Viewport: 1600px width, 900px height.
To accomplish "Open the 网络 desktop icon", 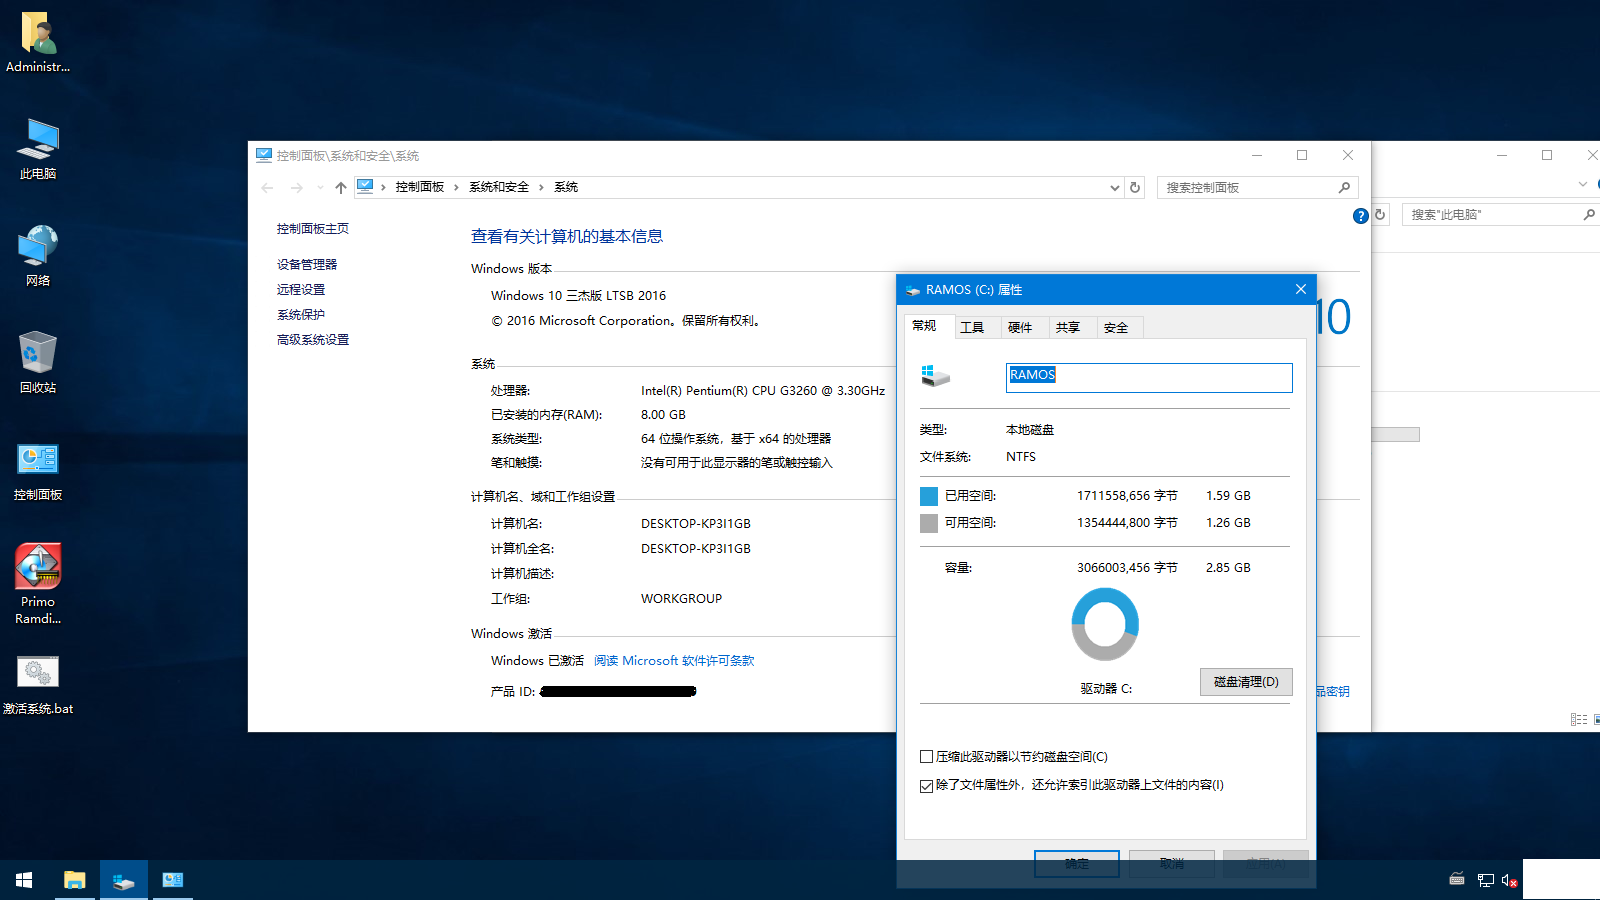I will point(38,256).
